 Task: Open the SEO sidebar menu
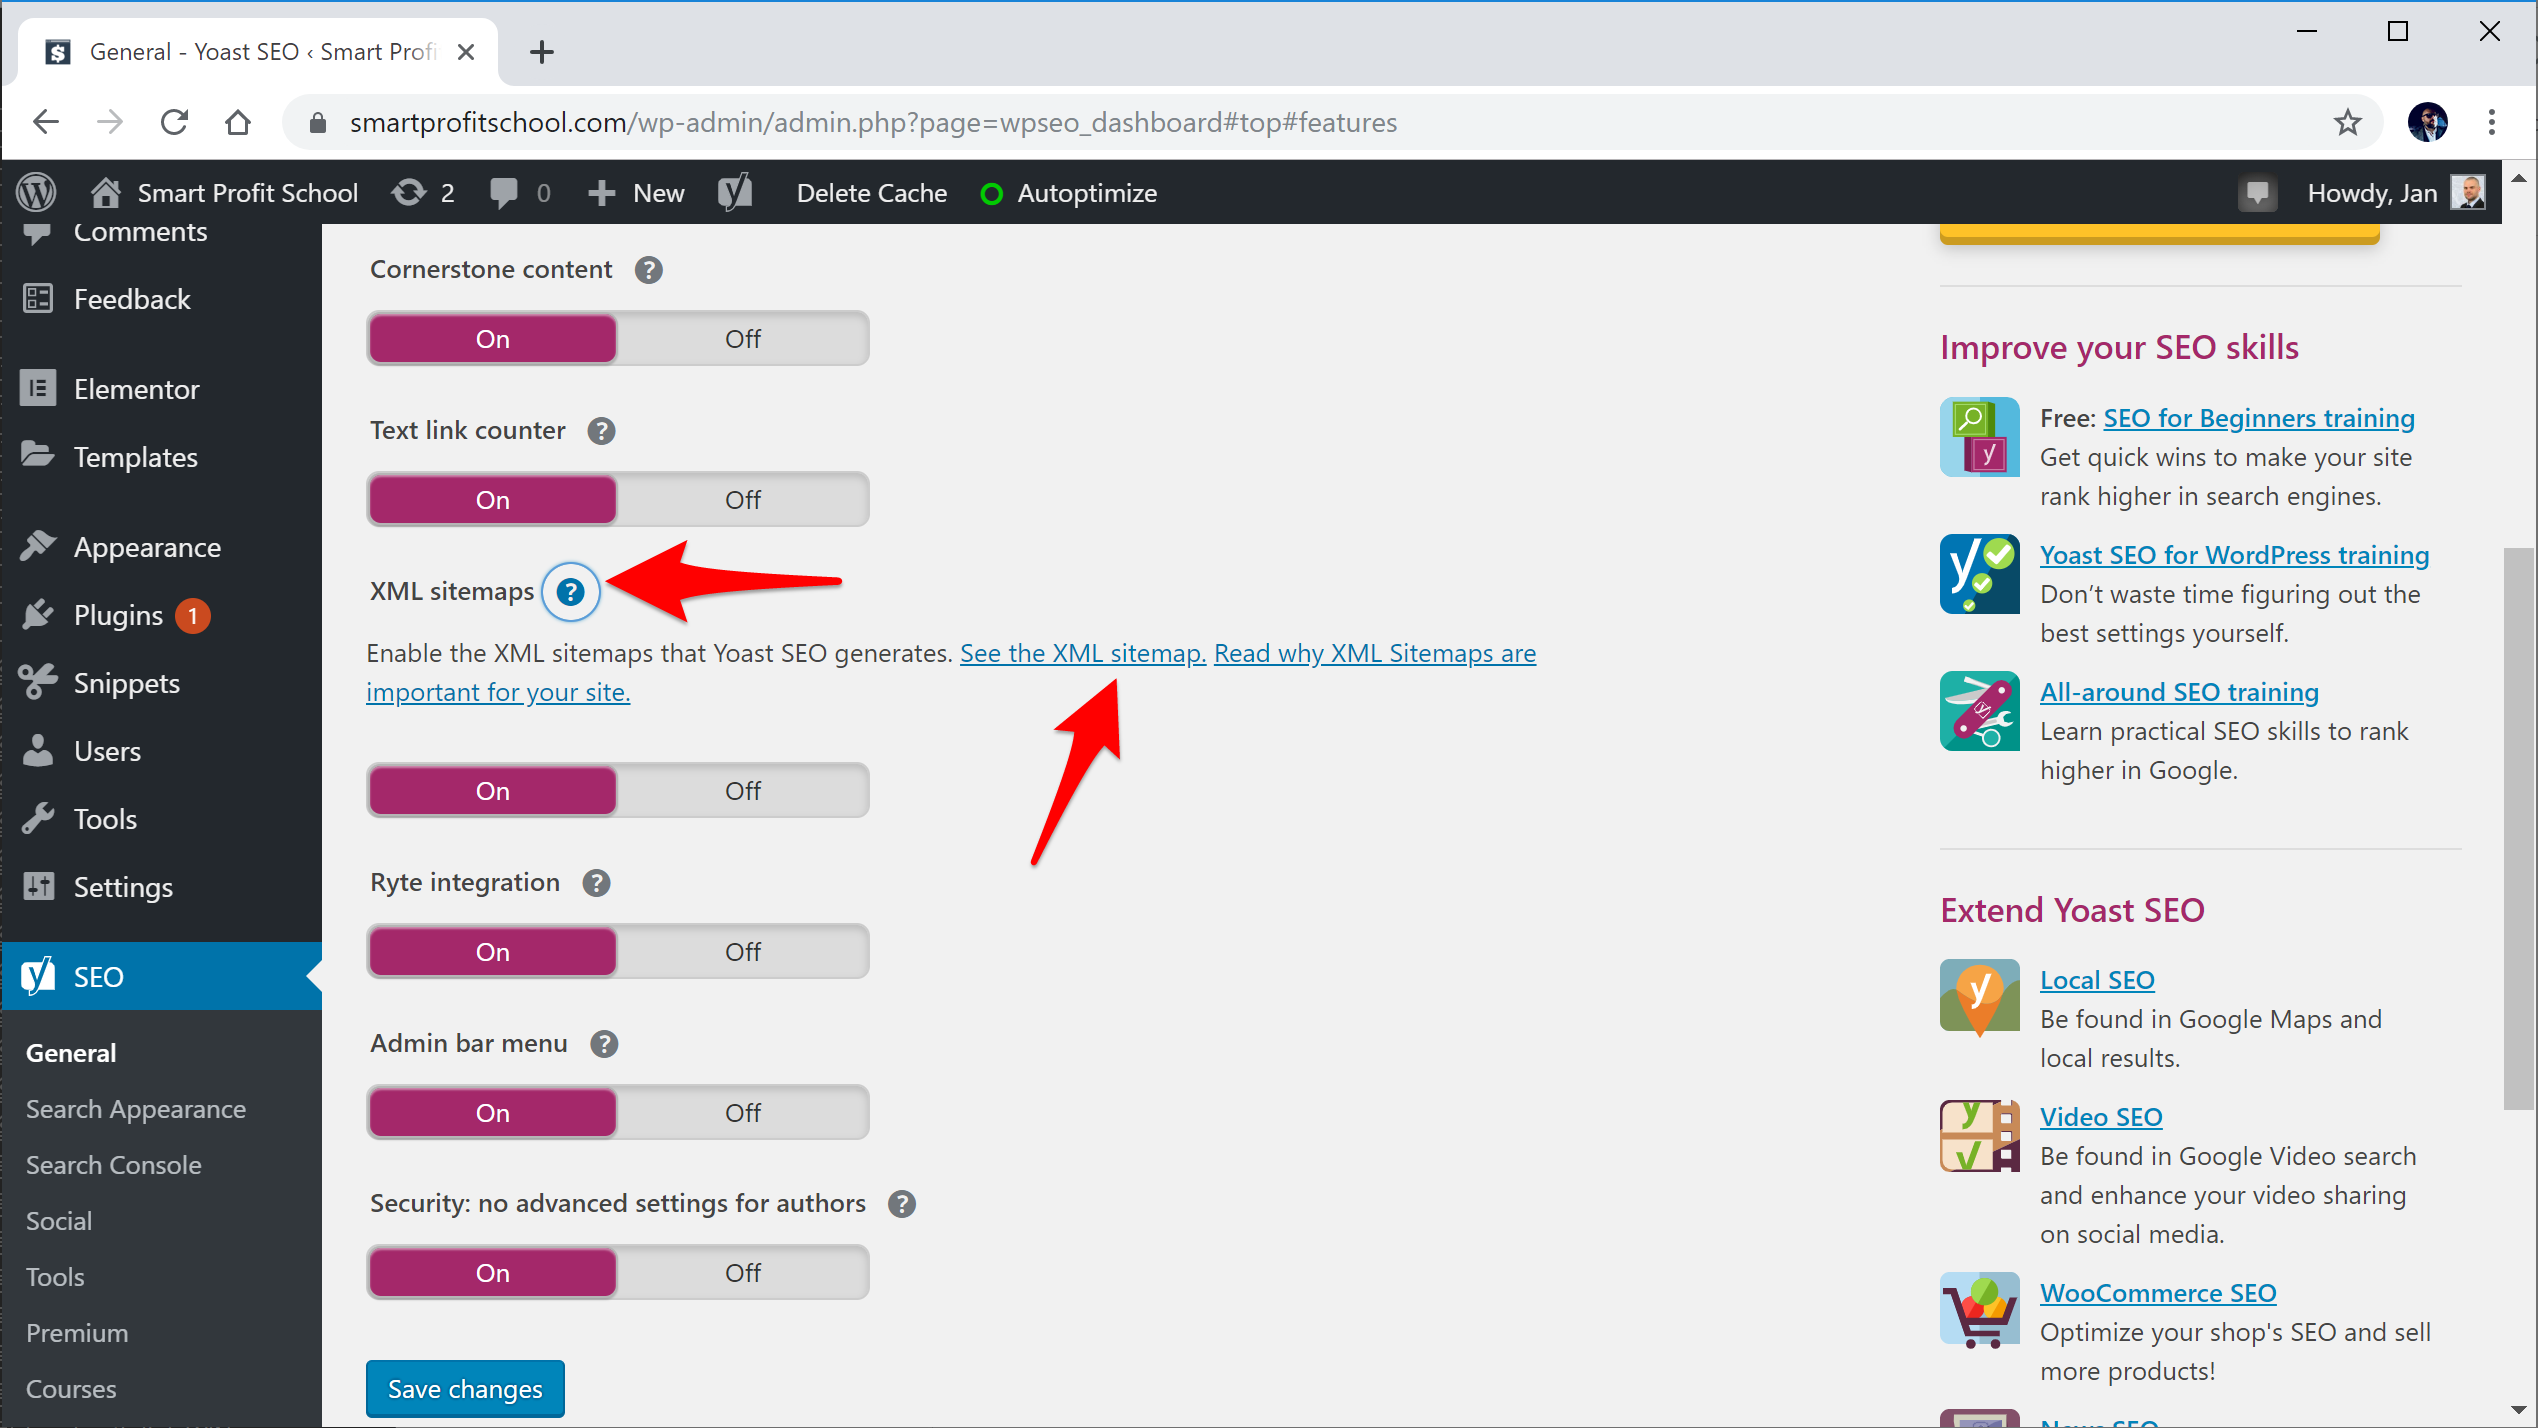pos(161,977)
